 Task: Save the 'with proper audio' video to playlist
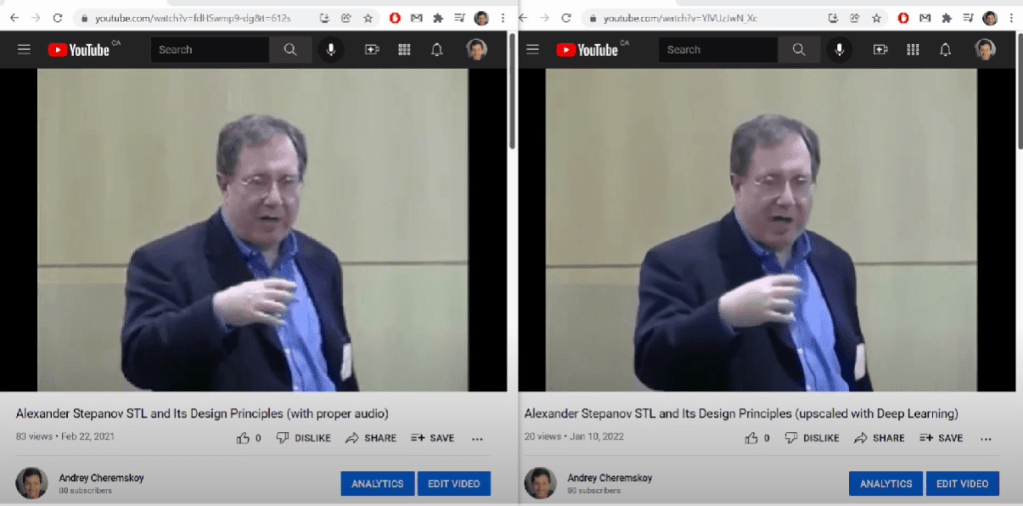tap(432, 438)
